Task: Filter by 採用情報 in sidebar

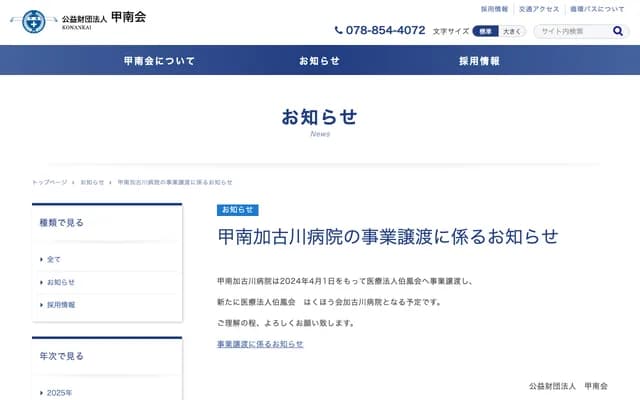Action: 60,304
